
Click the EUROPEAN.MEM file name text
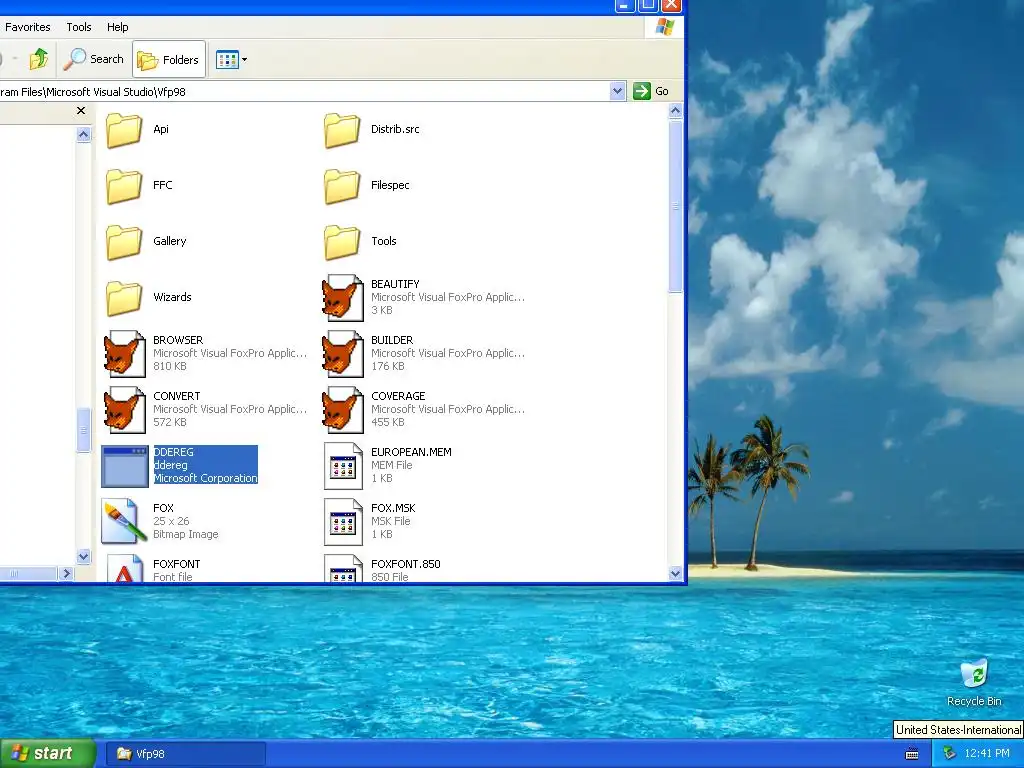click(x=411, y=452)
